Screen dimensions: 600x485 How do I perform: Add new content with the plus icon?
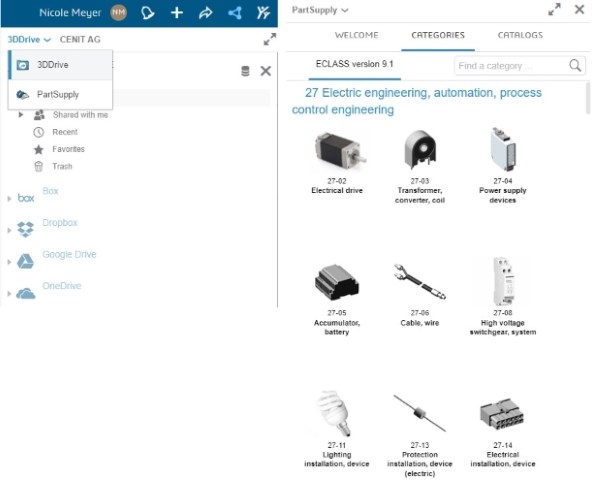click(176, 13)
